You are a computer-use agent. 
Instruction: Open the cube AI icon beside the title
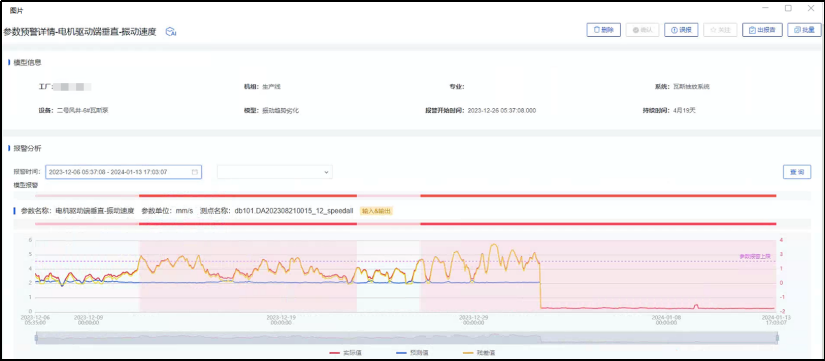170,32
